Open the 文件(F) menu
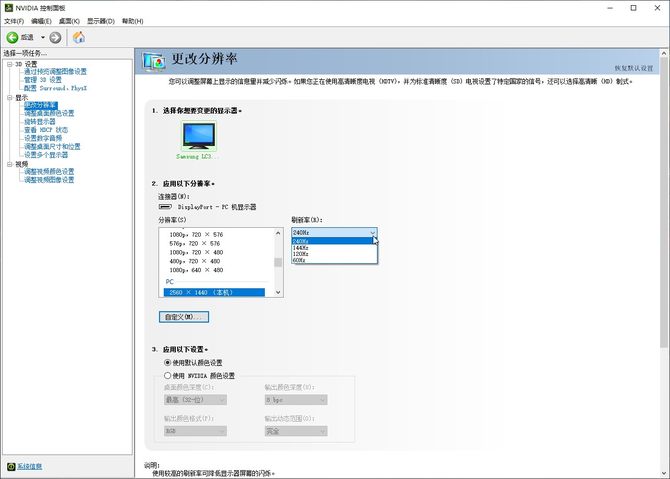The height and width of the screenshot is (479, 670). 13,20
